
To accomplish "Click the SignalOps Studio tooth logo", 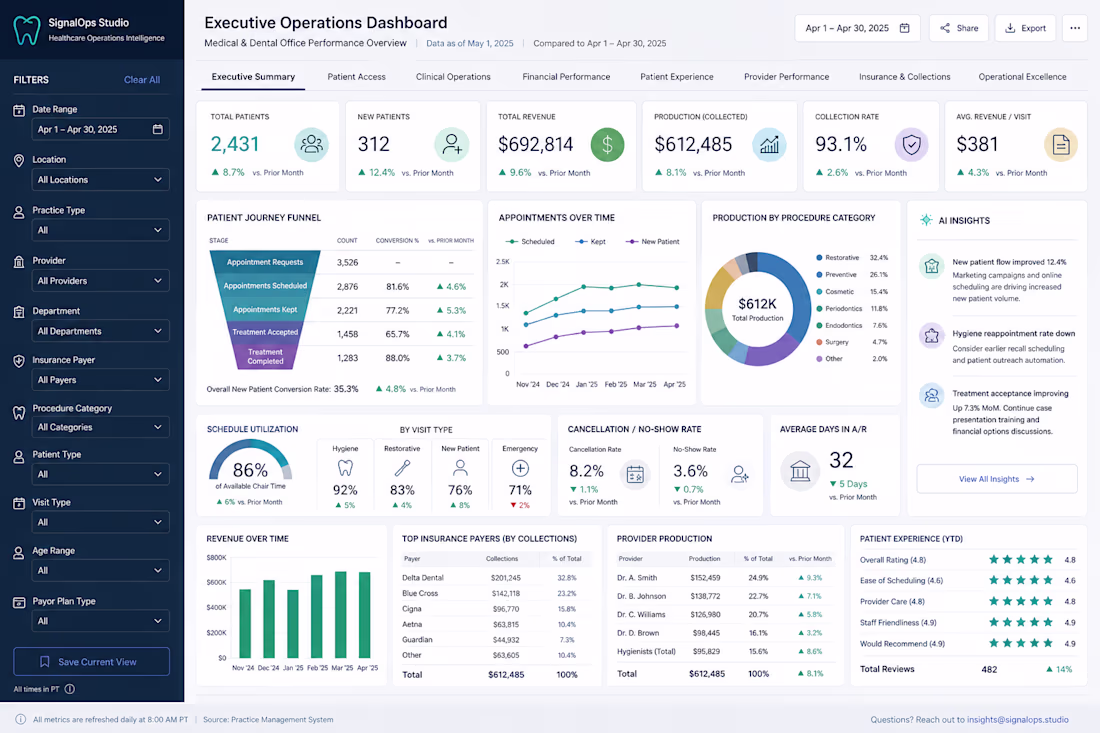I will coord(27,30).
